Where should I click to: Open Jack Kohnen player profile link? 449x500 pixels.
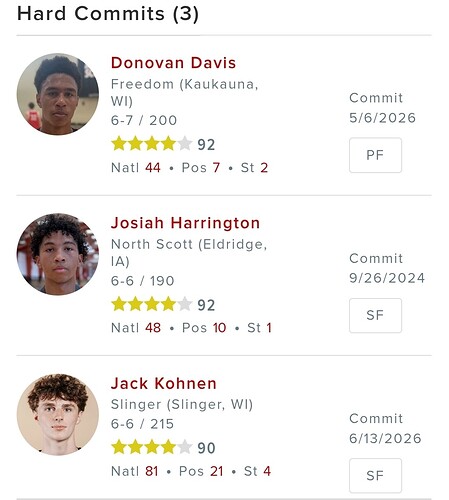164,383
